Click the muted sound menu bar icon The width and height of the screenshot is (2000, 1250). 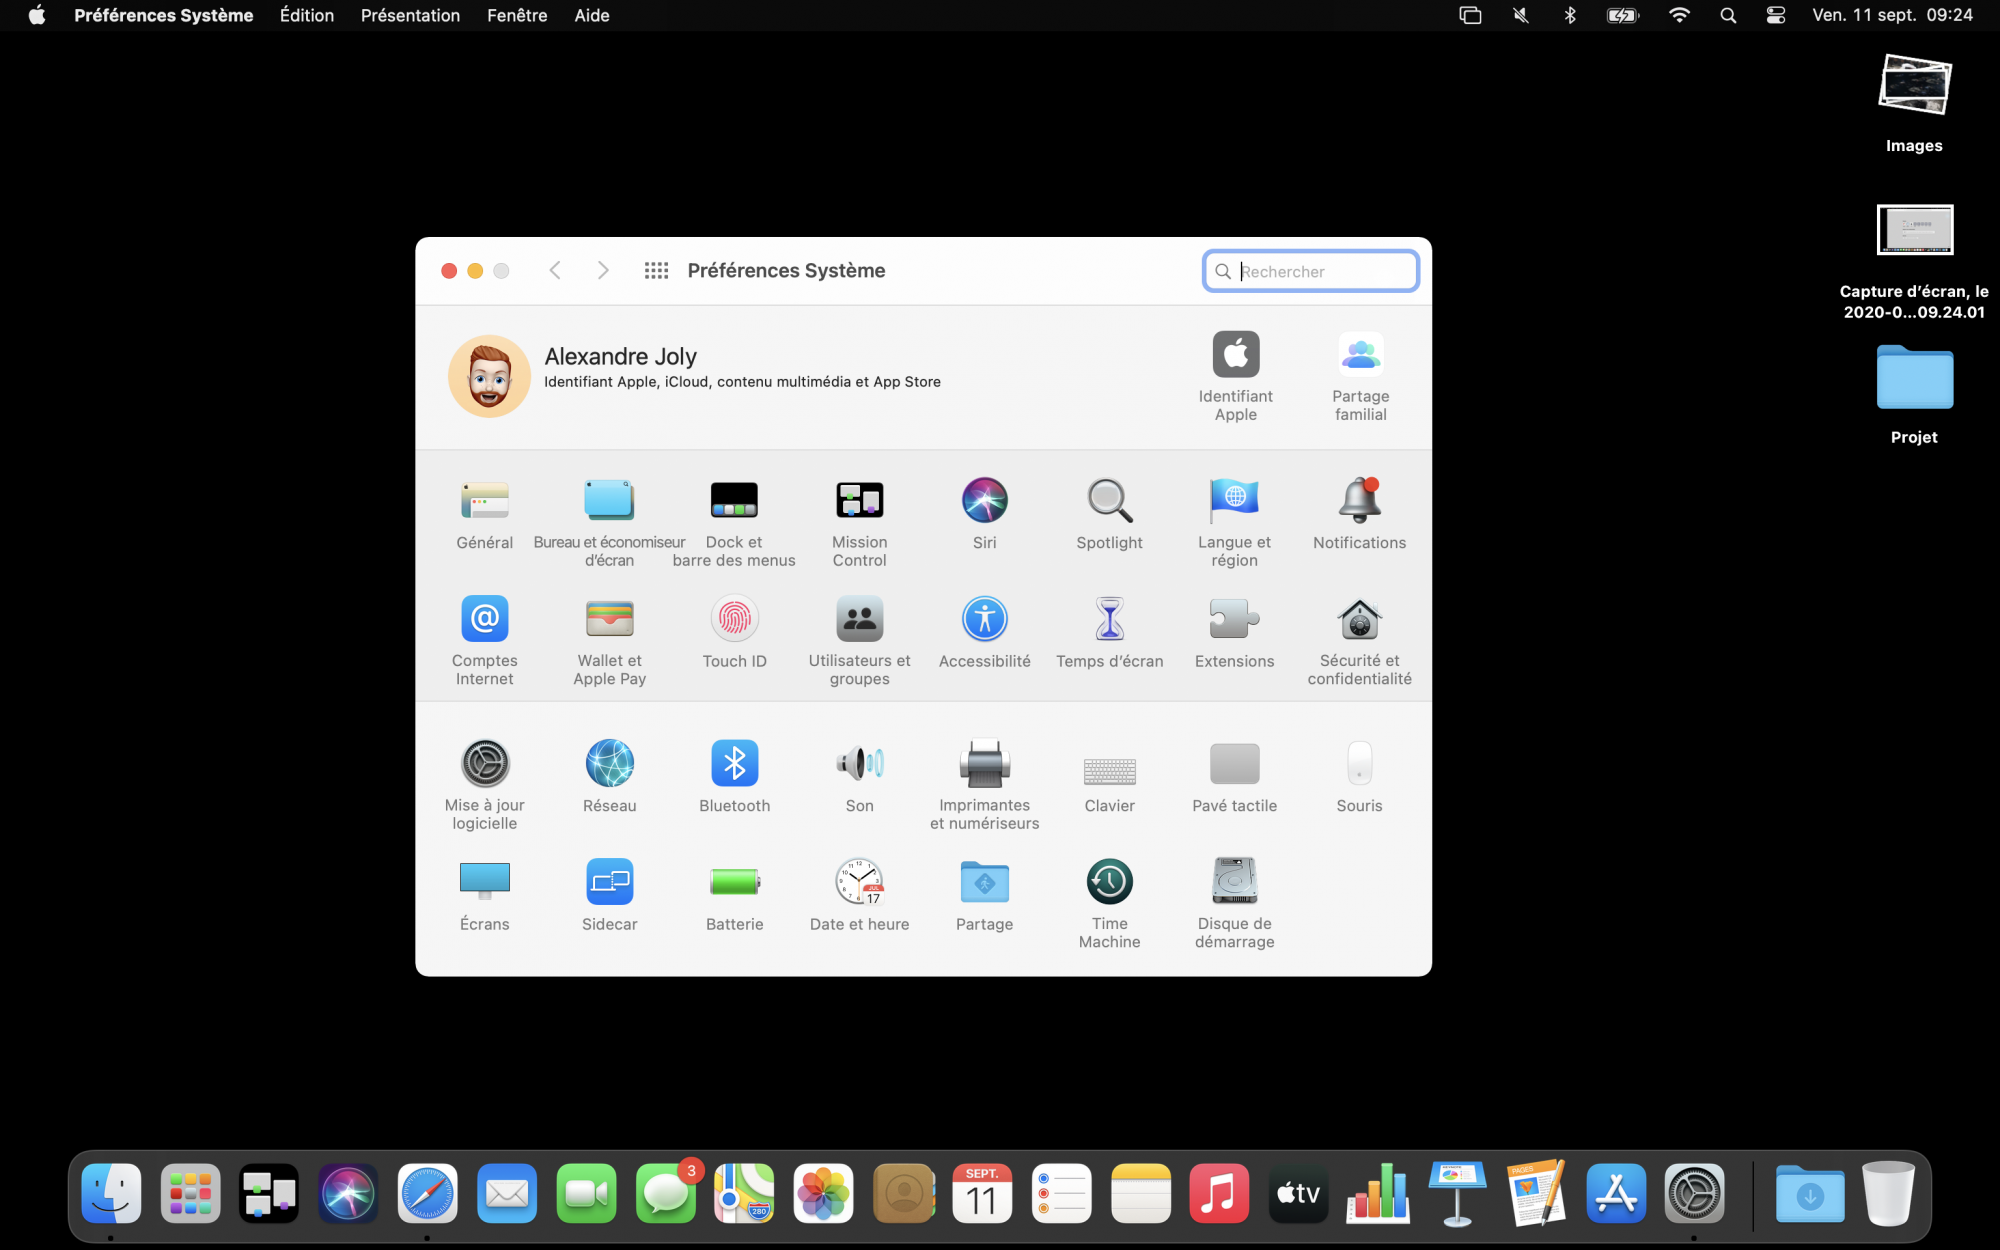click(x=1521, y=15)
